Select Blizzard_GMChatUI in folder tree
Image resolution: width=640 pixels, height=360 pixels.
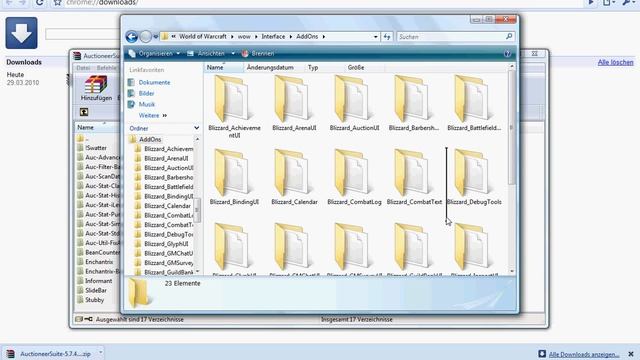click(168, 253)
